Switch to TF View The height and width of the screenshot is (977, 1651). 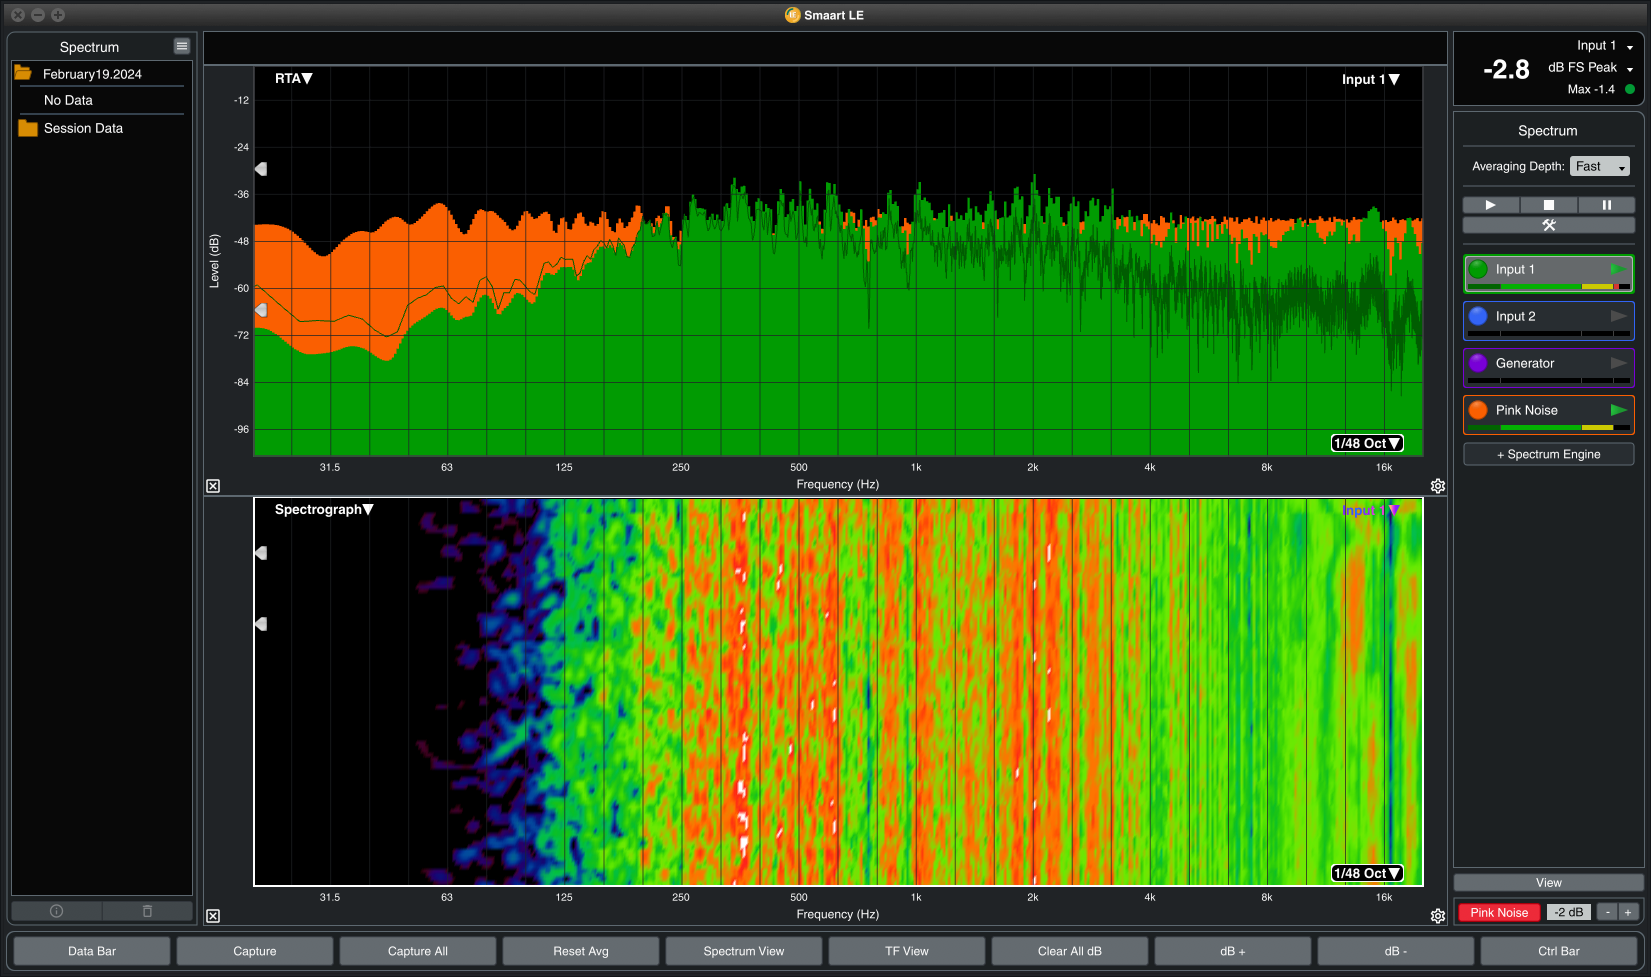907,951
